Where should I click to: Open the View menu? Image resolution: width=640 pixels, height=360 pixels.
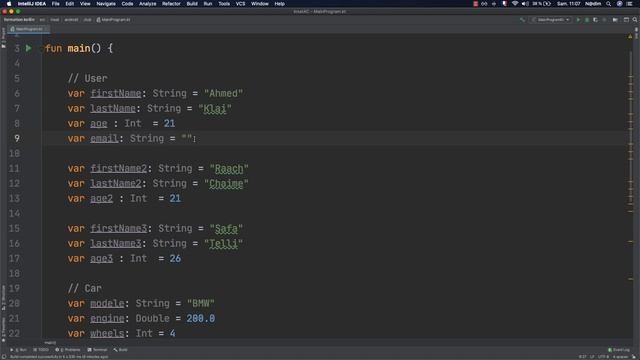click(x=85, y=4)
